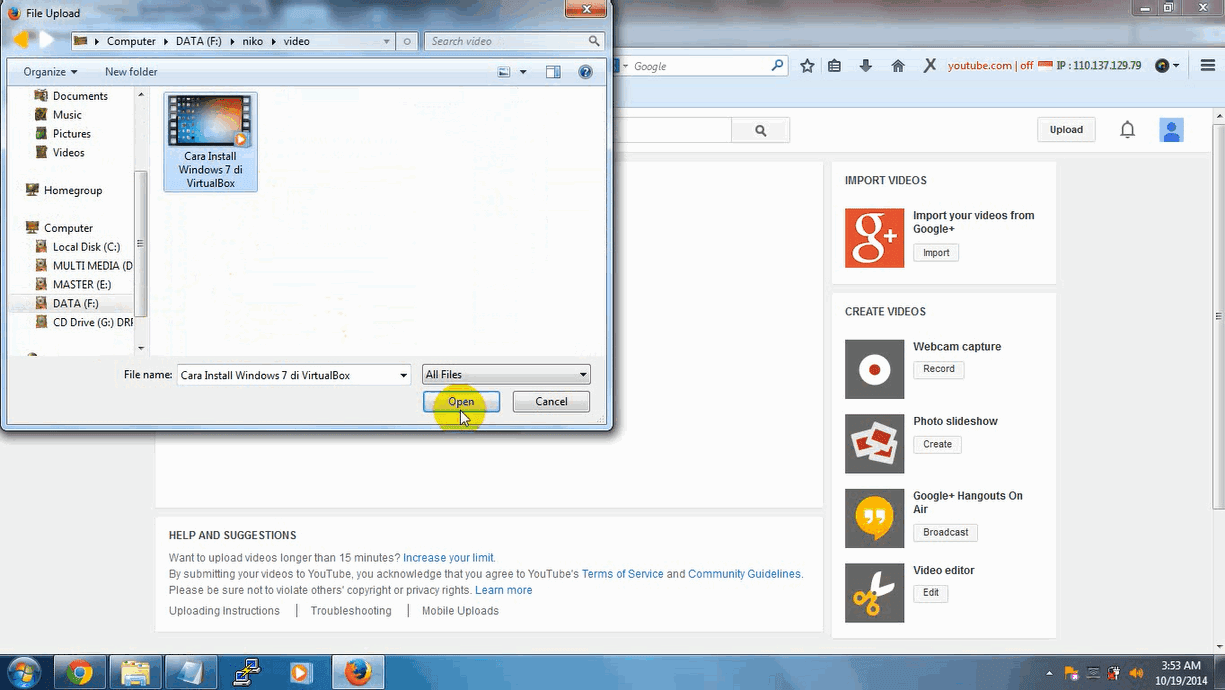The image size is (1225, 690).
Task: Open the YouTube notifications bell icon
Action: tap(1127, 129)
